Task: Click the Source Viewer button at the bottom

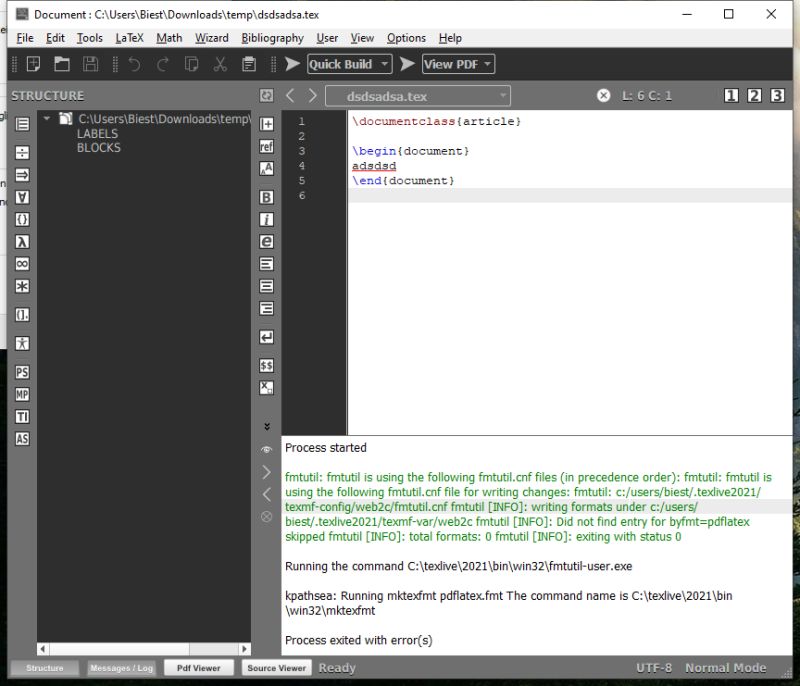Action: click(x=278, y=667)
